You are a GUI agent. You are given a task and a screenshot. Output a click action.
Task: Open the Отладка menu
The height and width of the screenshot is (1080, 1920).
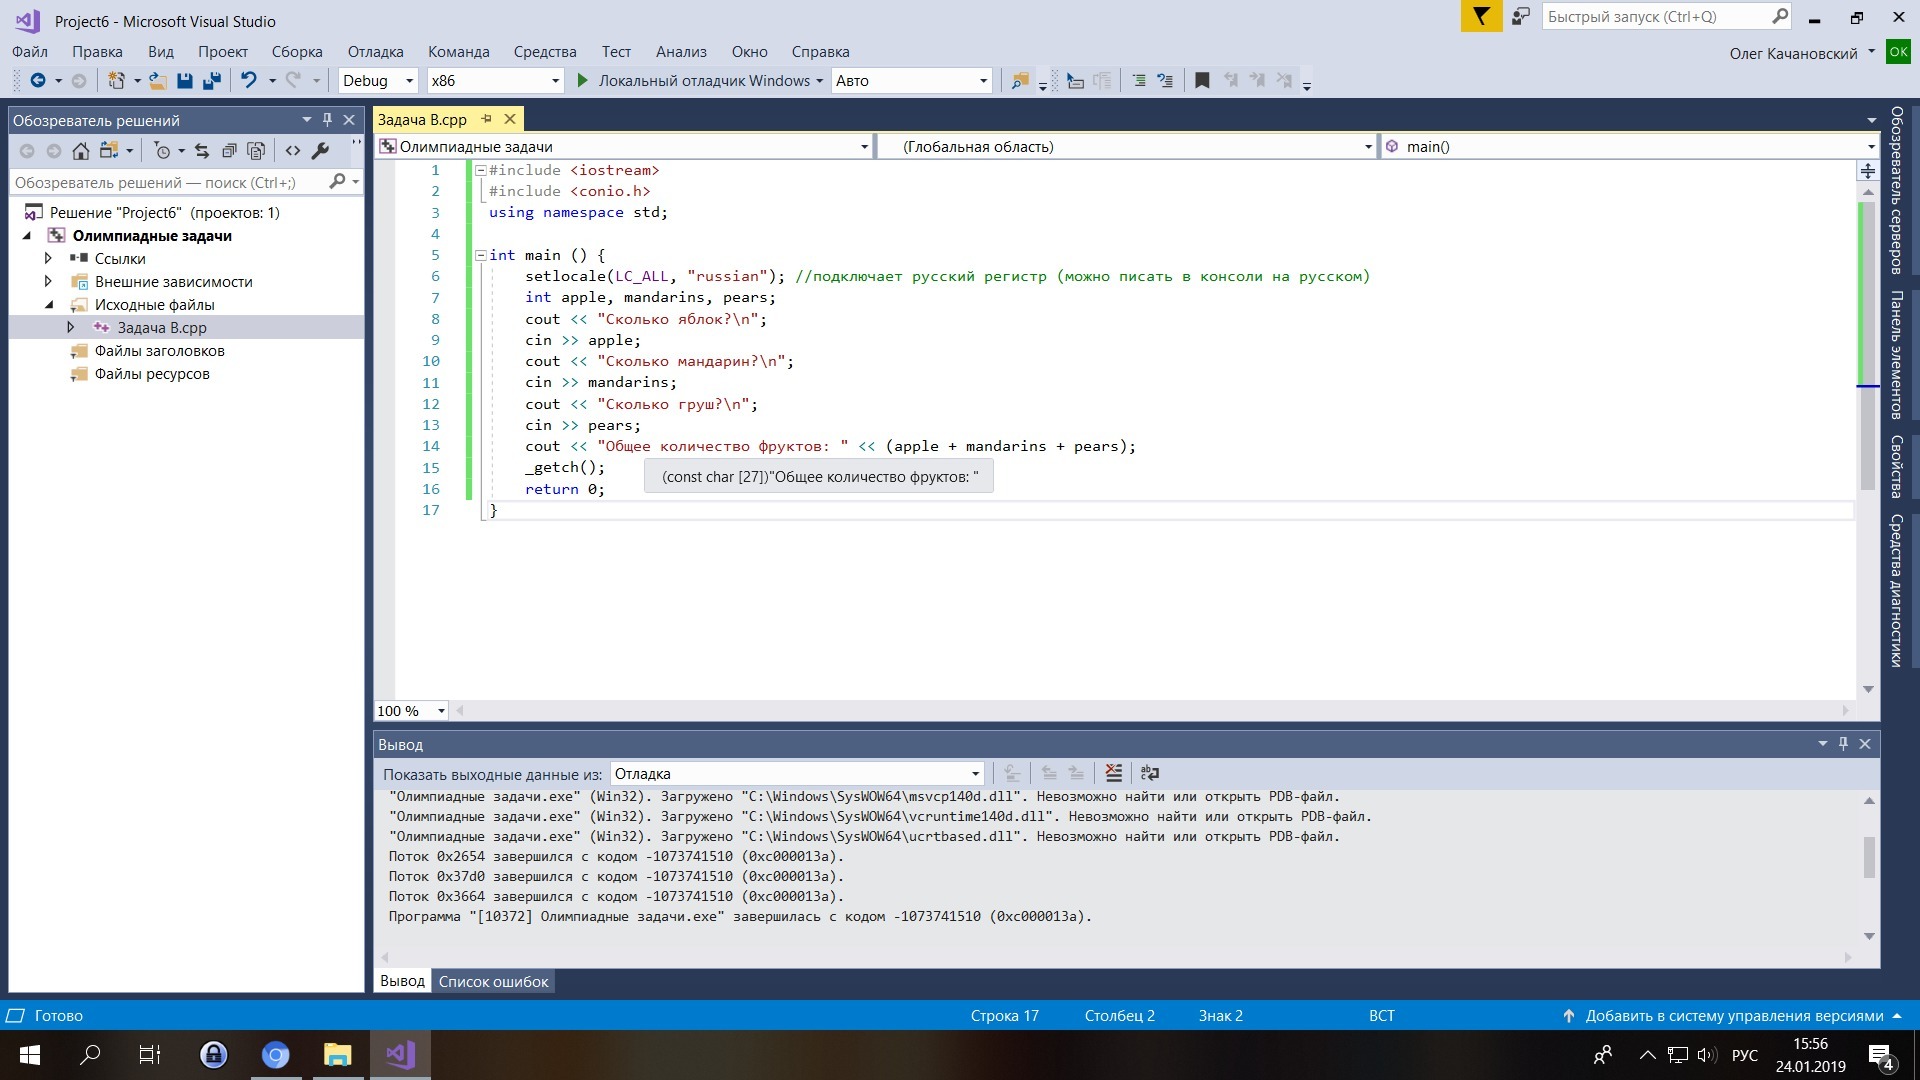(x=375, y=52)
